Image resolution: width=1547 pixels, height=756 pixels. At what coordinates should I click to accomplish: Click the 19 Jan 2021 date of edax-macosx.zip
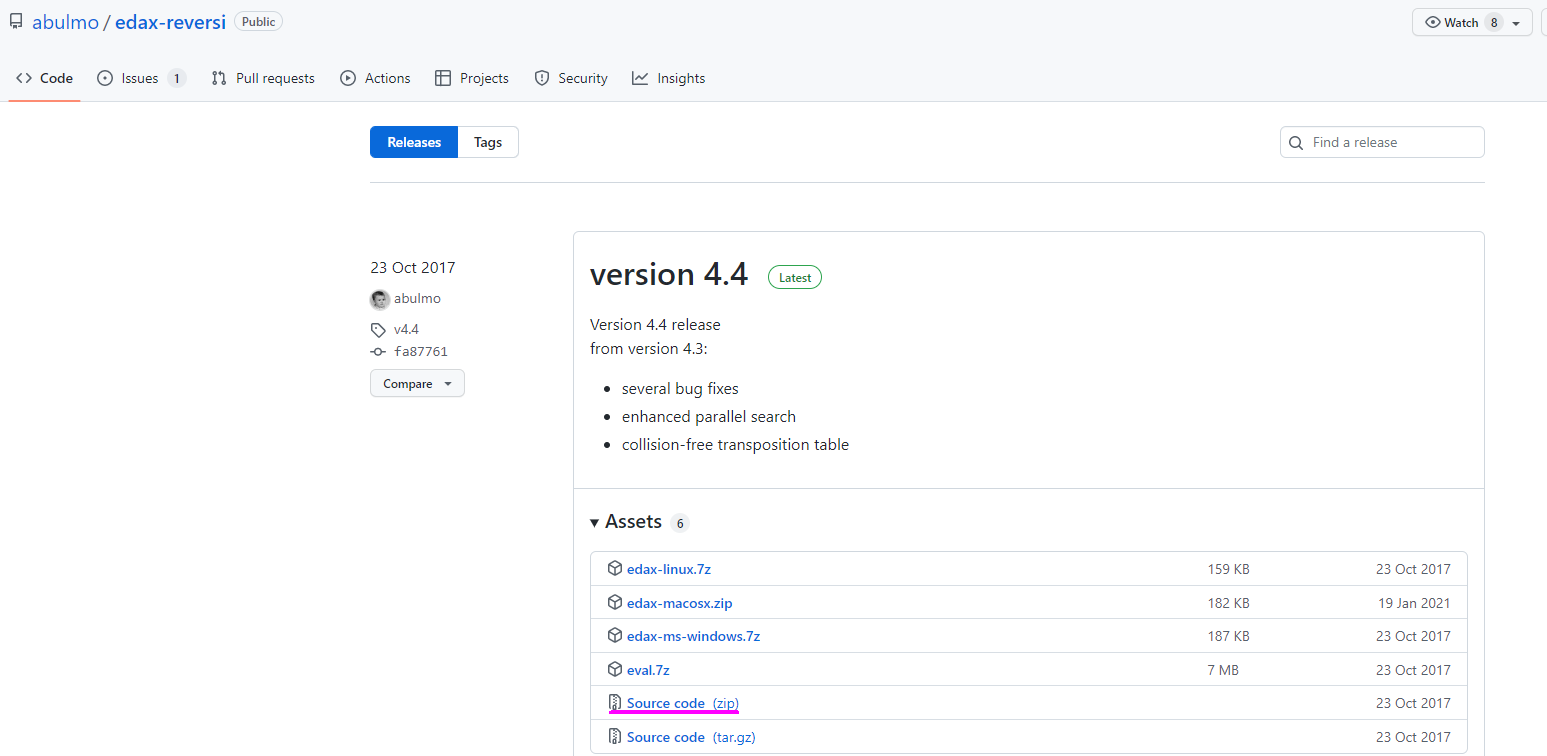coord(1414,603)
